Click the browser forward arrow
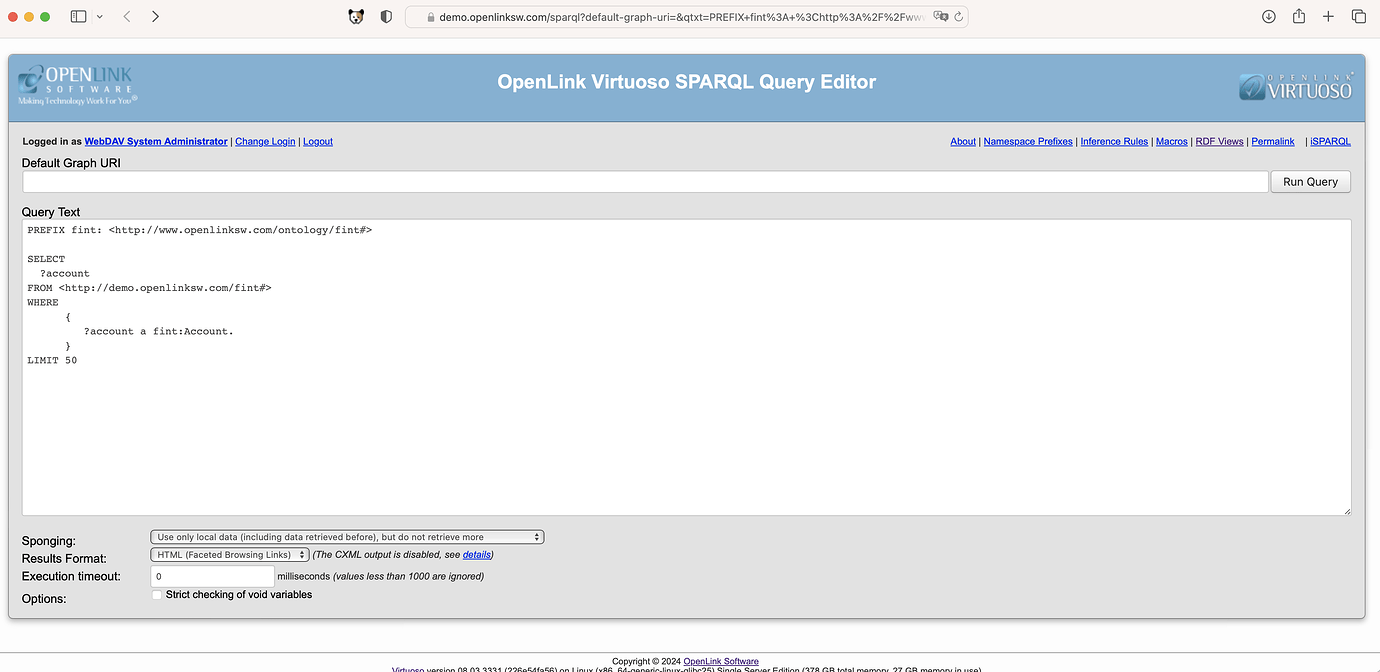This screenshot has height=672, width=1380. tap(155, 17)
